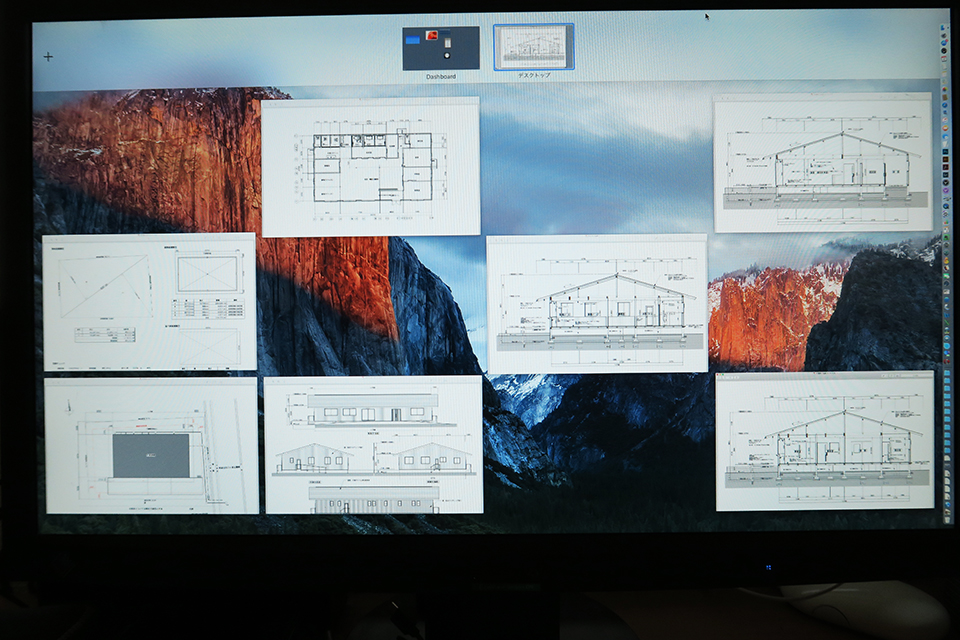The height and width of the screenshot is (640, 960).
Task: Open the section drawing window below the Dock's Finder icon
Action: pyautogui.click(x=823, y=163)
